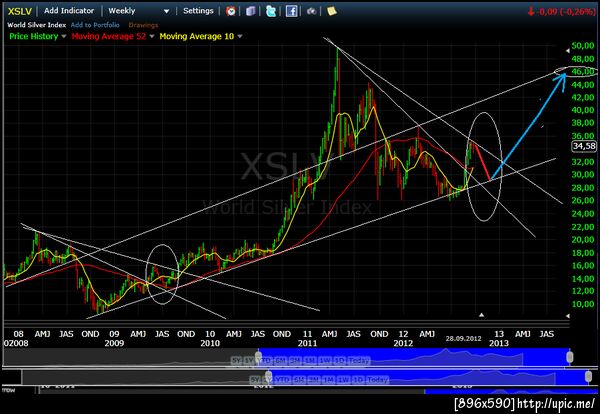Click the right handle of lower range slider
The height and width of the screenshot is (414, 600).
(x=589, y=377)
